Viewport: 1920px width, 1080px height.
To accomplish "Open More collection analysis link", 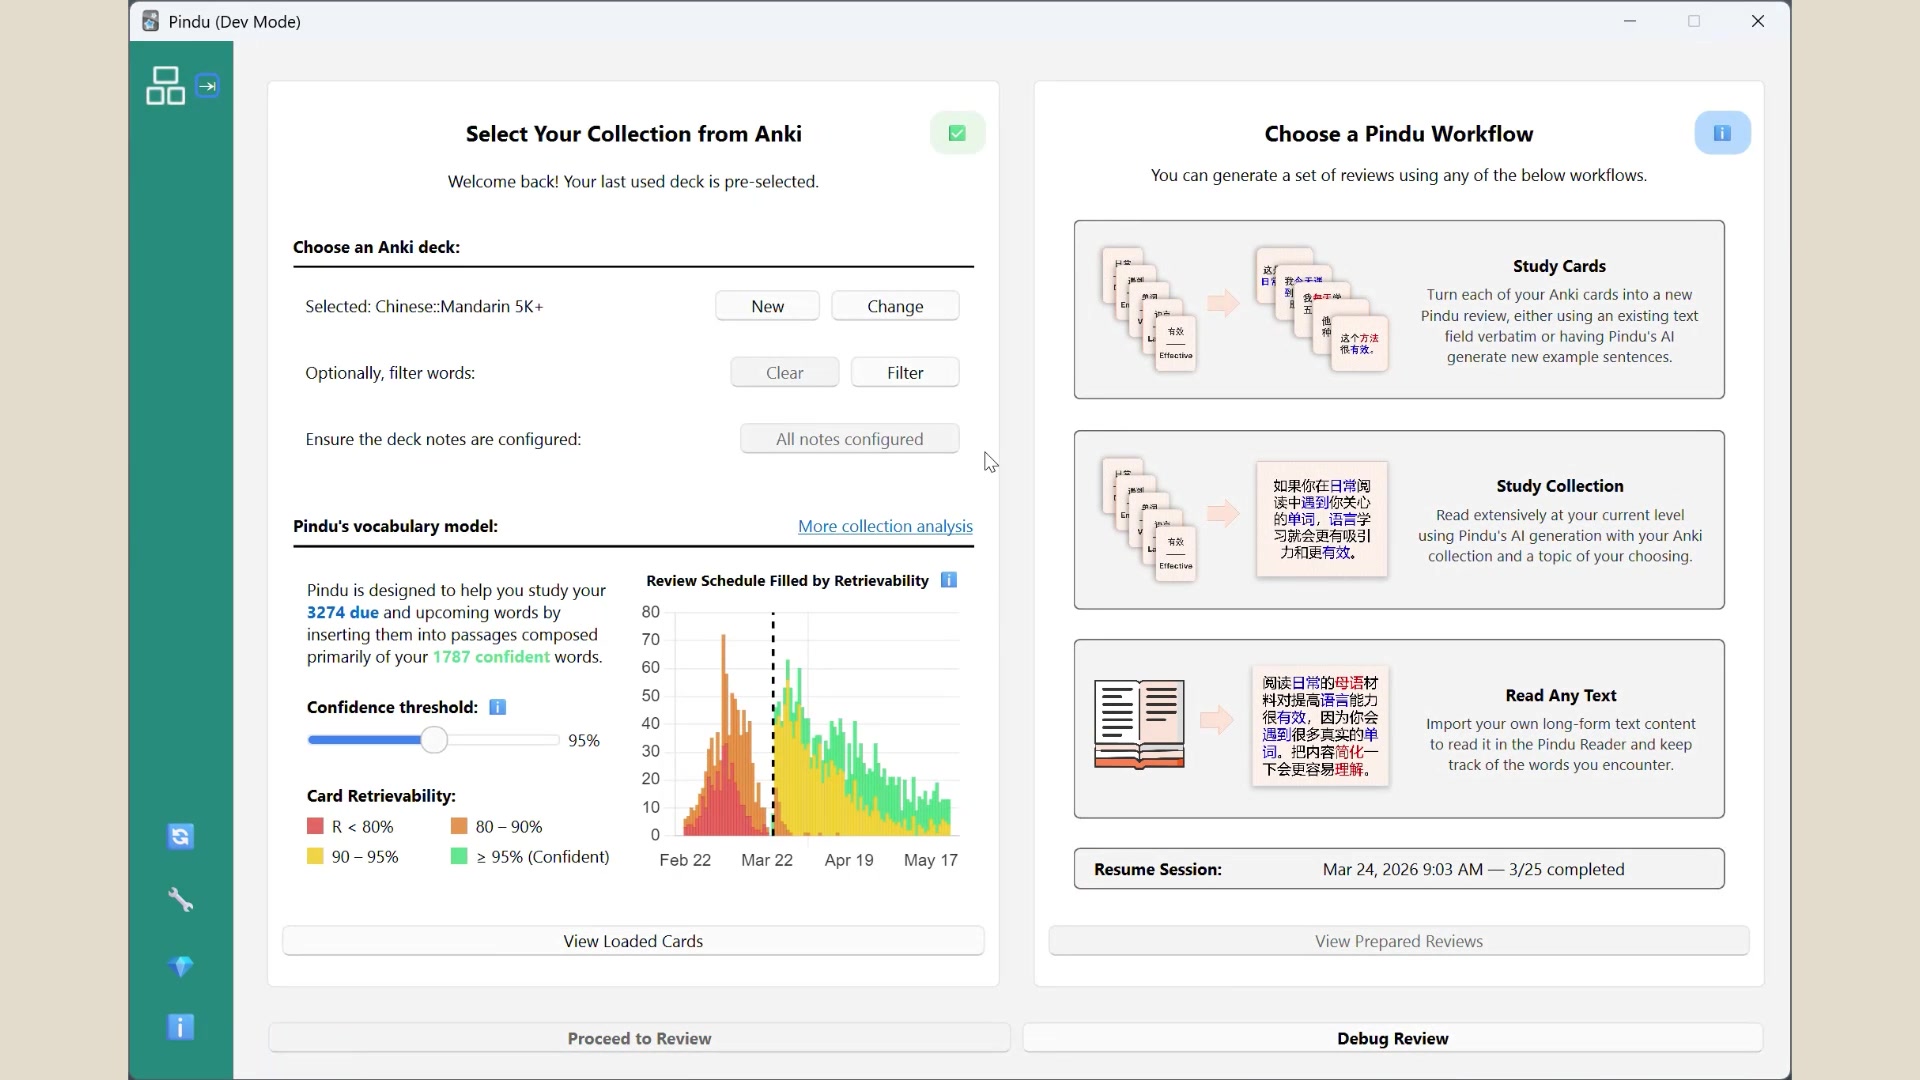I will [x=885, y=526].
